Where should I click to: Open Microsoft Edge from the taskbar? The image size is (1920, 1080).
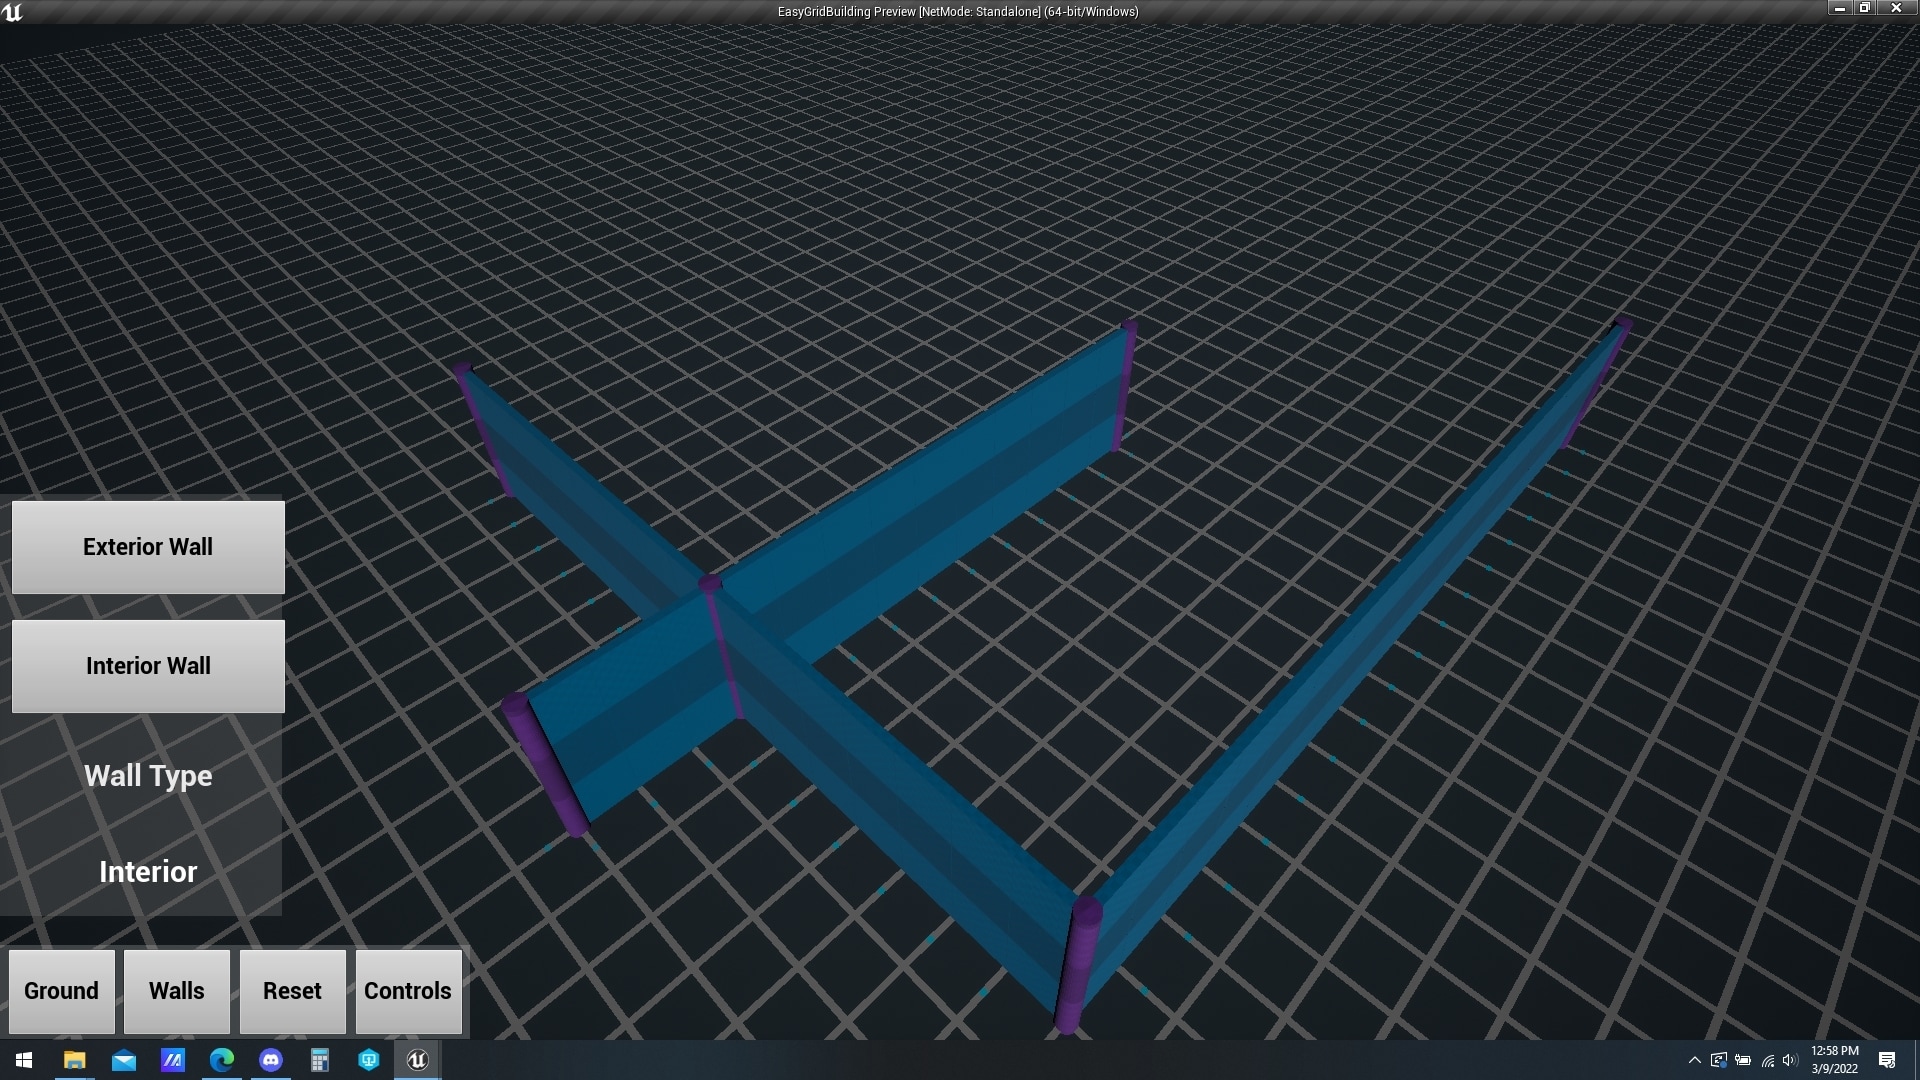point(221,1059)
